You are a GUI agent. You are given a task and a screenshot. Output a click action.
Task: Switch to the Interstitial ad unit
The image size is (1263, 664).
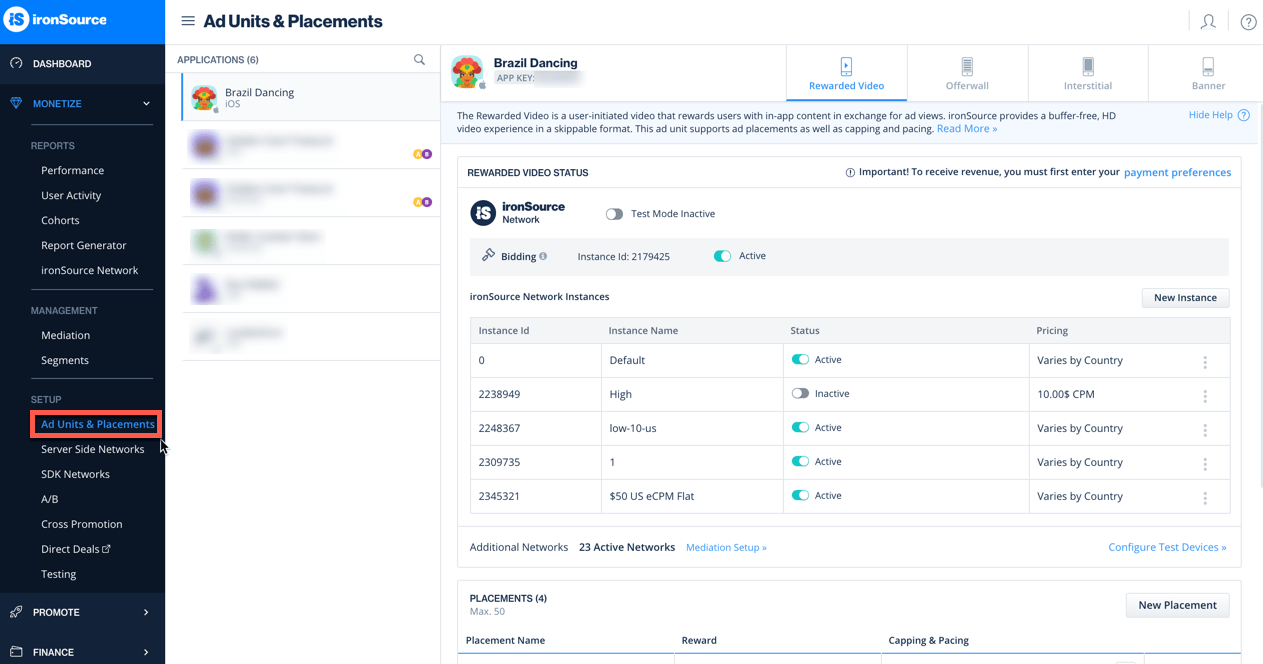1088,73
